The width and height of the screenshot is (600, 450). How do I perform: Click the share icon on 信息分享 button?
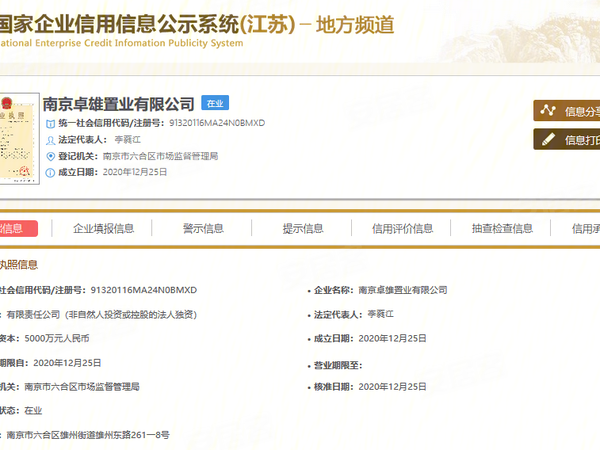click(x=548, y=111)
